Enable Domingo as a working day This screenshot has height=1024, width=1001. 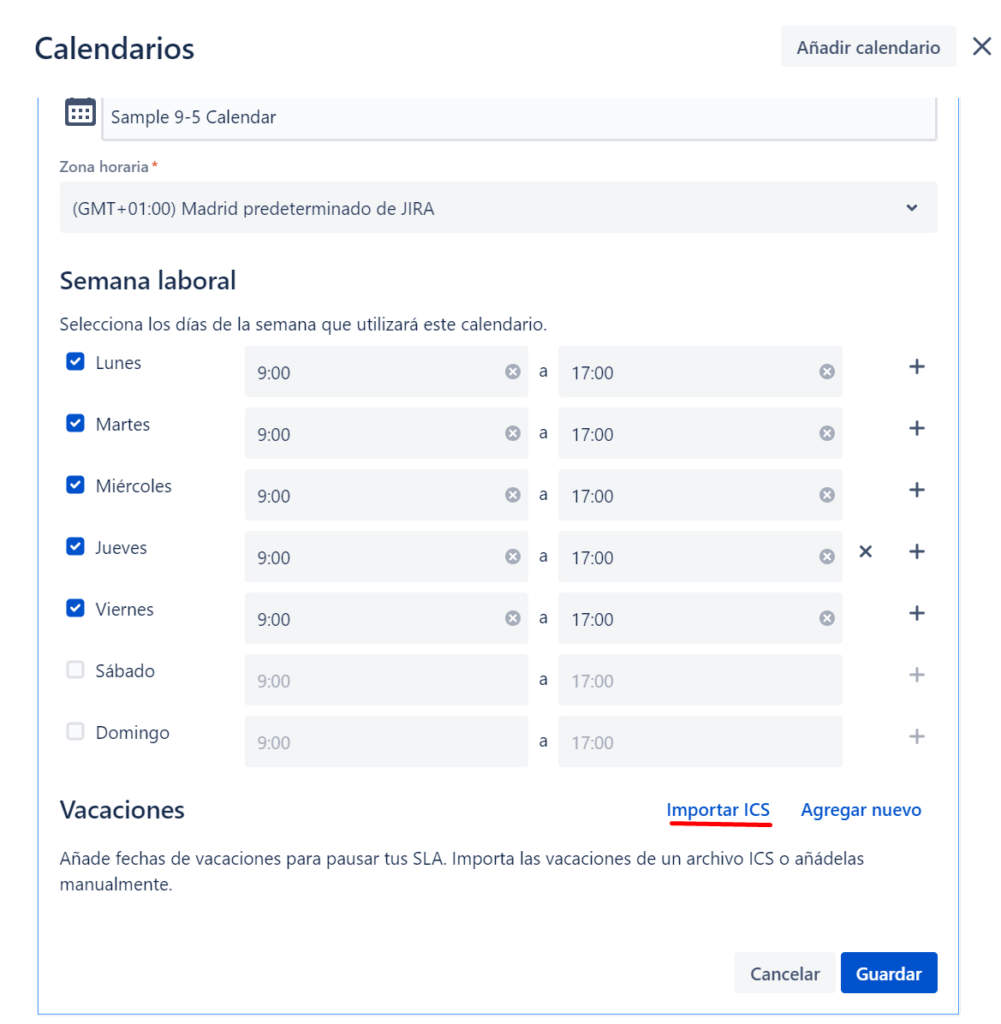[x=75, y=731]
